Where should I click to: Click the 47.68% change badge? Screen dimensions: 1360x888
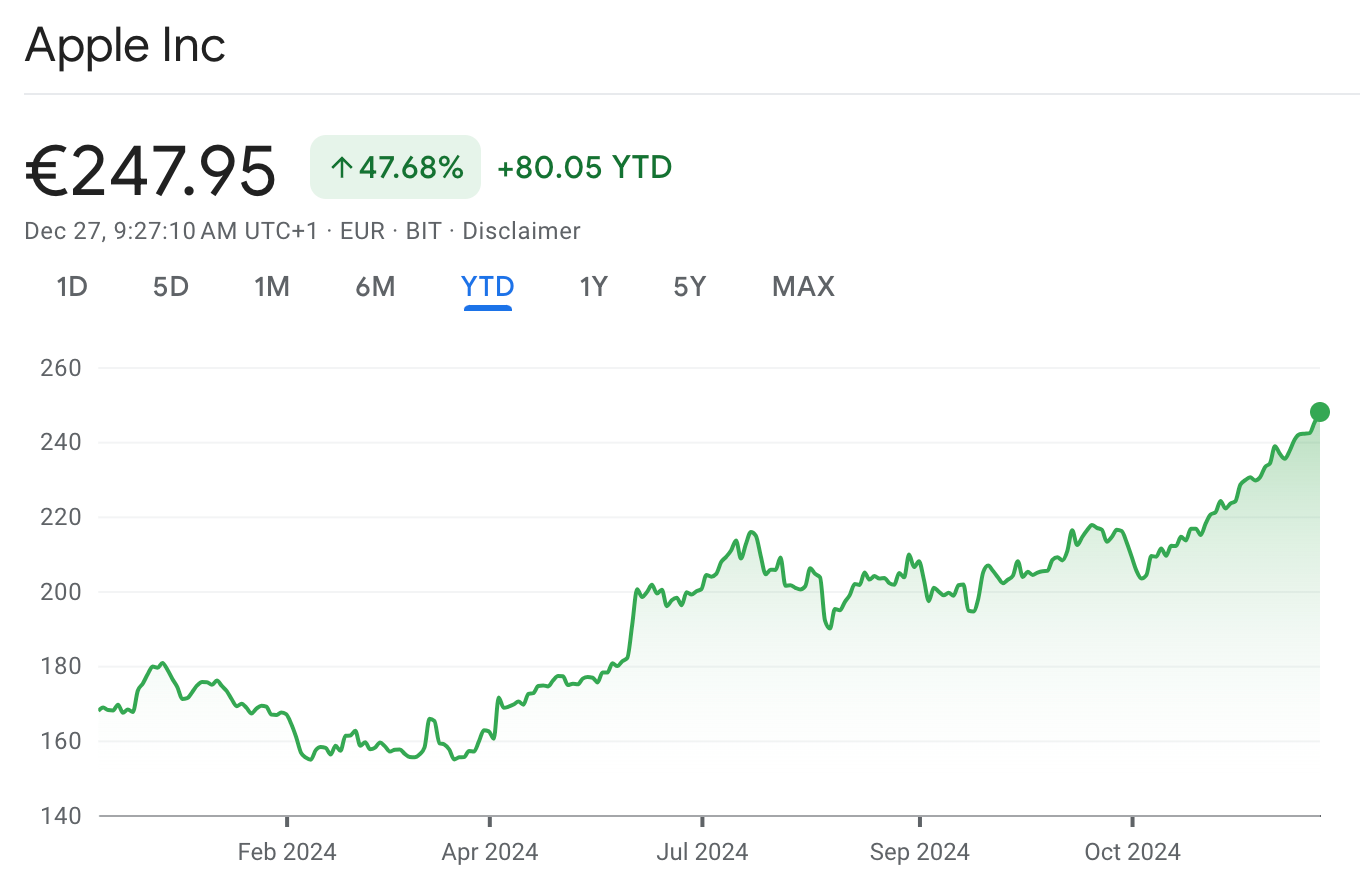coord(396,167)
